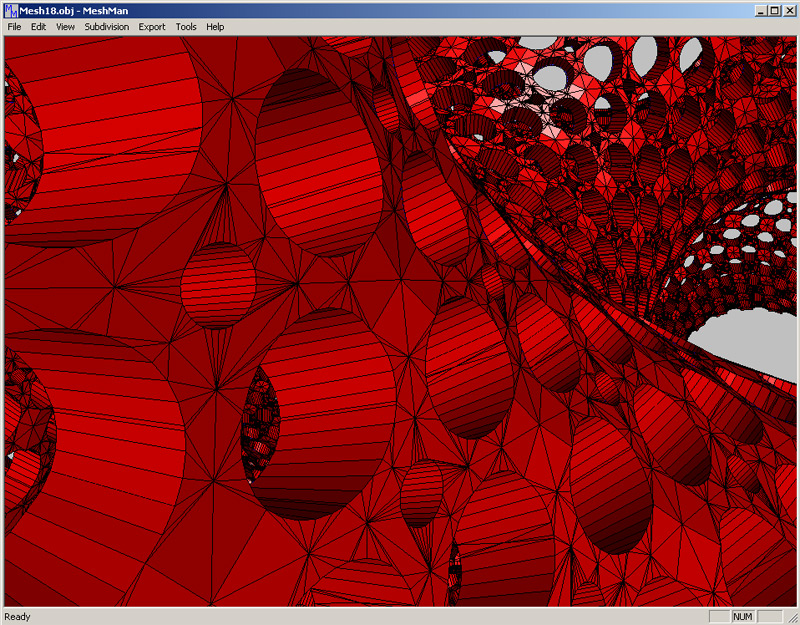Minimize the MeshMan window
This screenshot has height=625, width=800.
[x=761, y=10]
